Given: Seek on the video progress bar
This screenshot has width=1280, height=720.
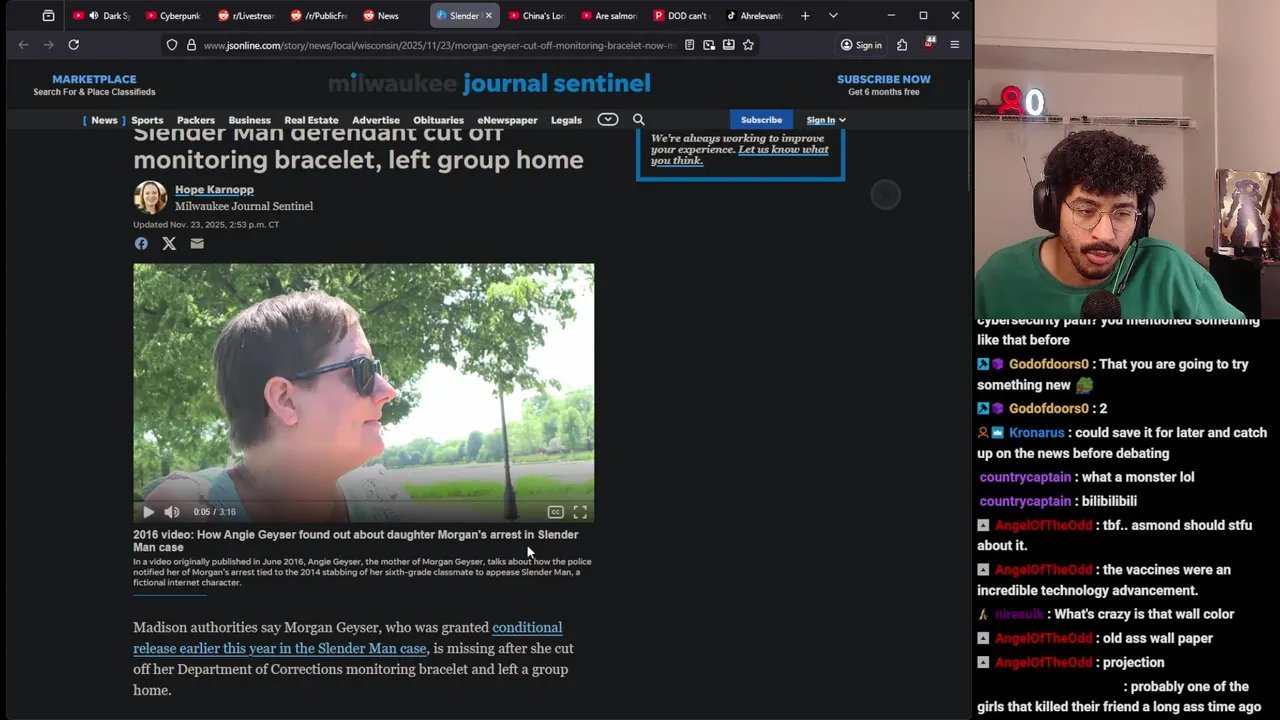Looking at the screenshot, I should tap(363, 500).
